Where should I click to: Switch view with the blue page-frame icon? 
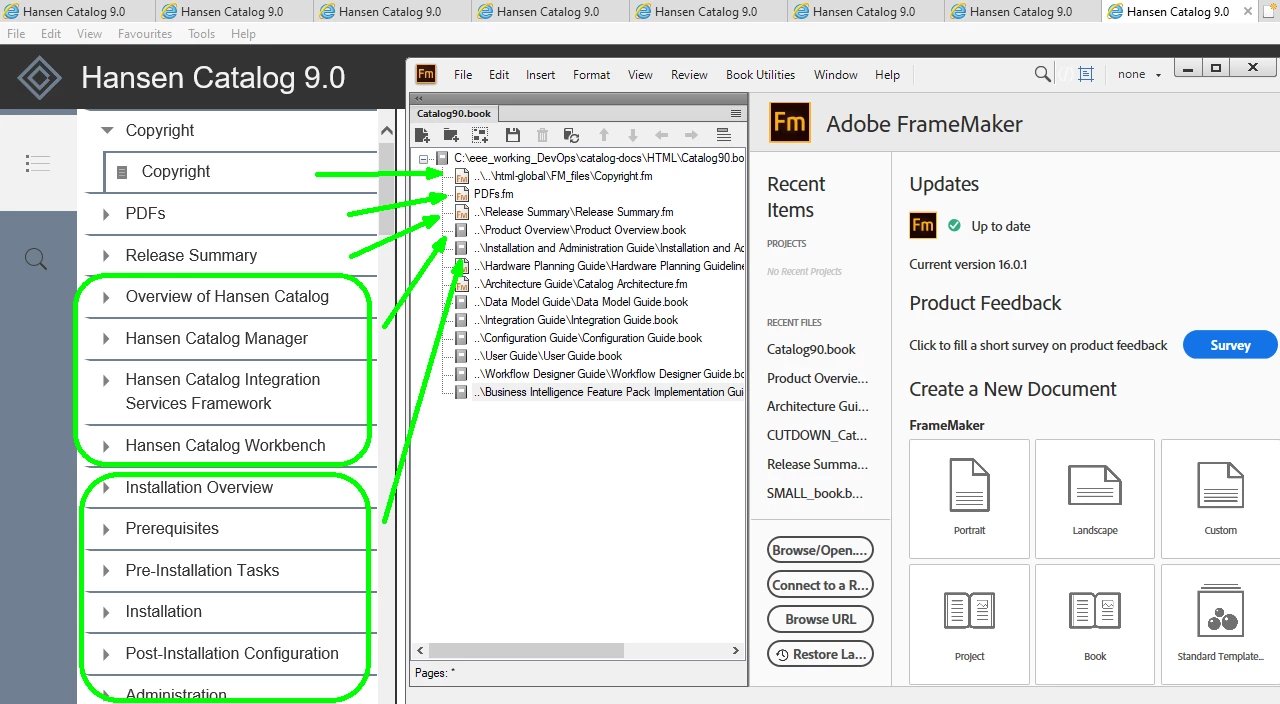[1086, 74]
